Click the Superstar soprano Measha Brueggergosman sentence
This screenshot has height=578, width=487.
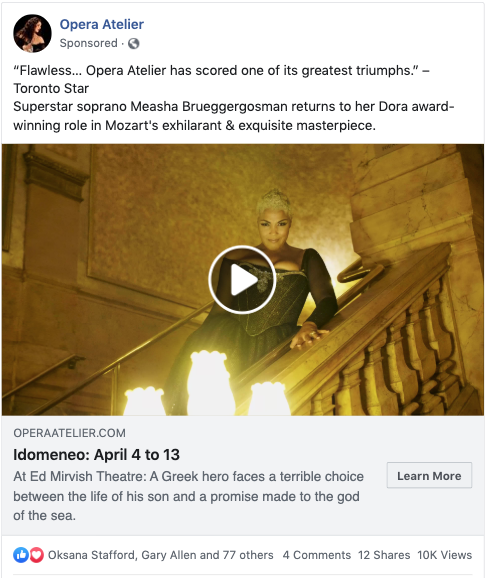pos(234,116)
